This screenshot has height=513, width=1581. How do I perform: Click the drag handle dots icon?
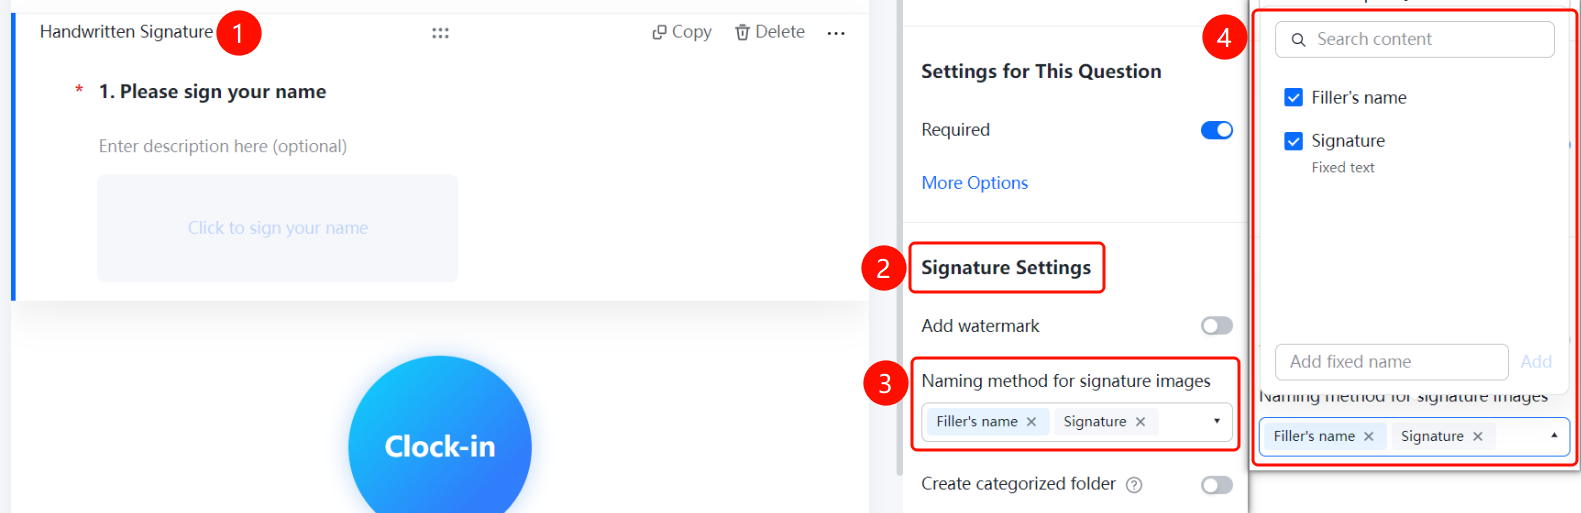point(440,33)
